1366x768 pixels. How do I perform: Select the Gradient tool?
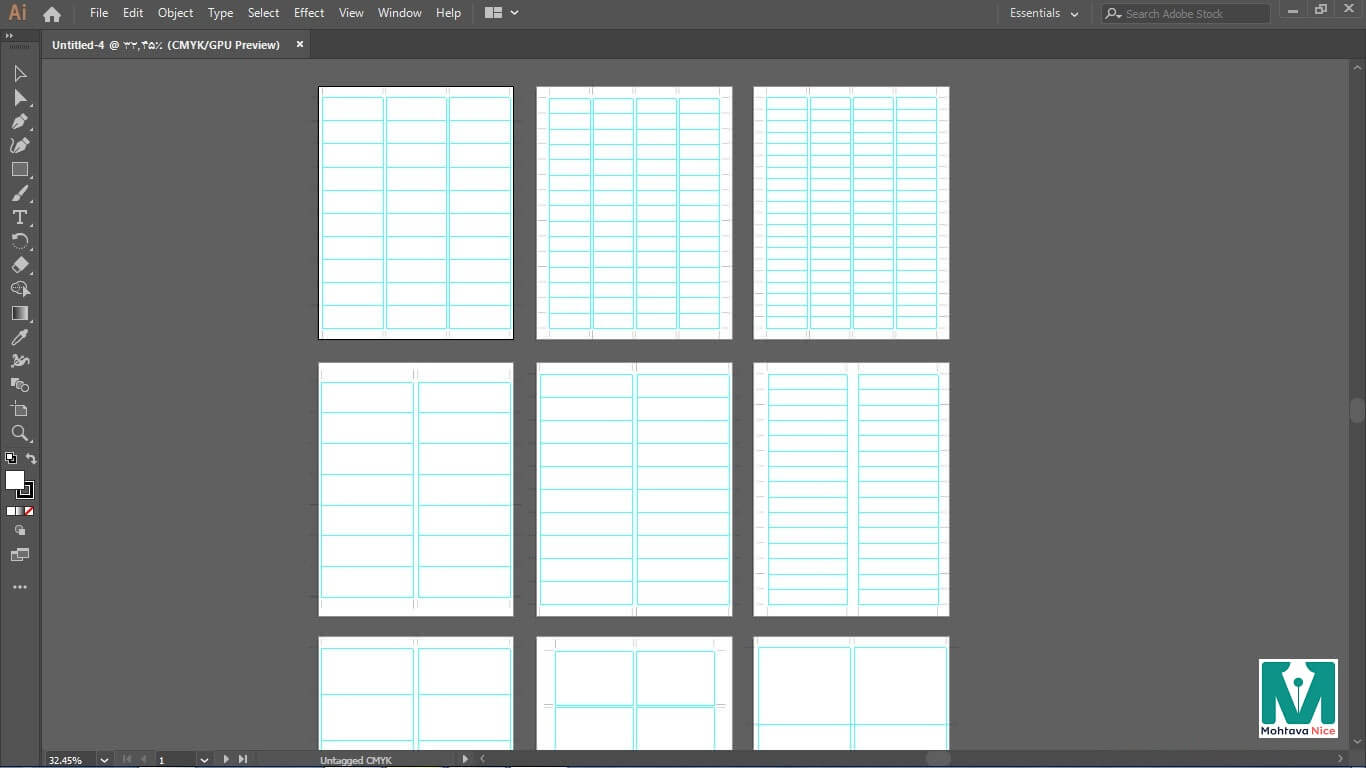[x=19, y=314]
